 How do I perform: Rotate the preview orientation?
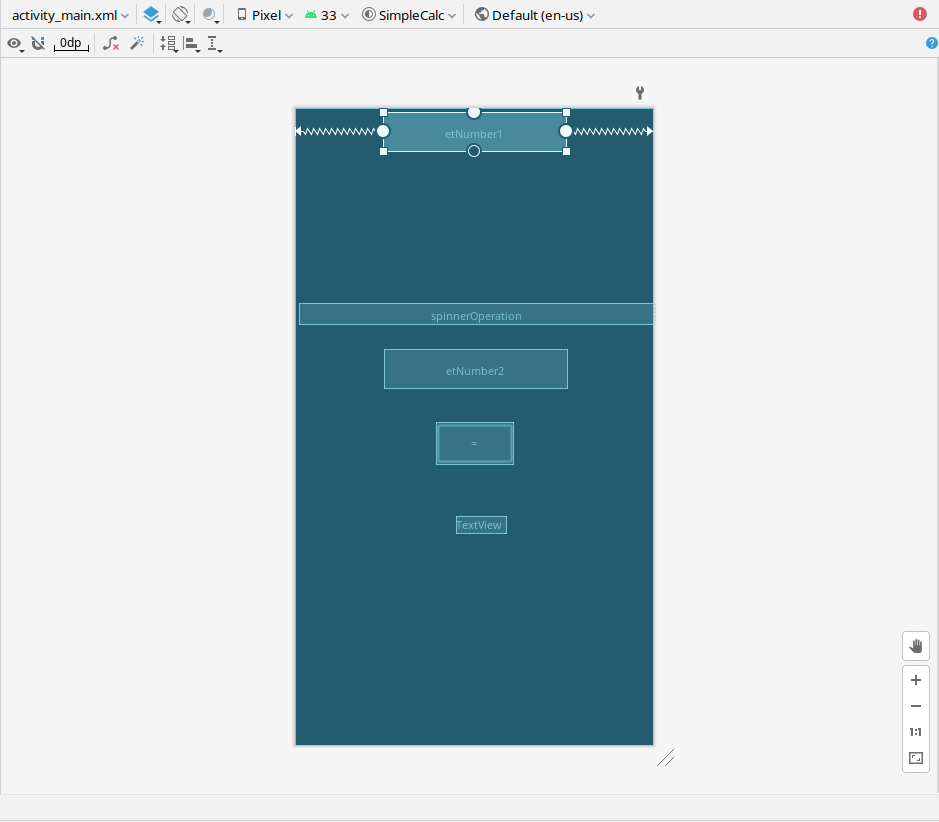coord(179,14)
